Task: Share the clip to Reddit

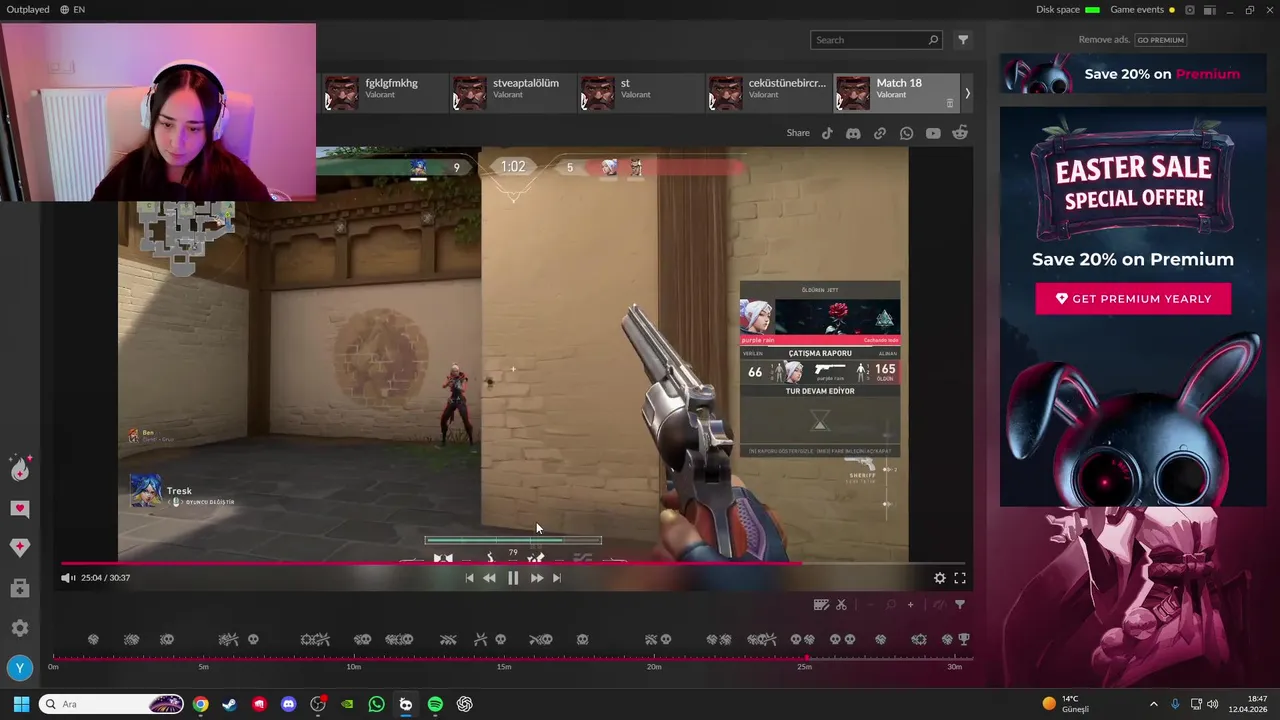Action: (x=960, y=133)
